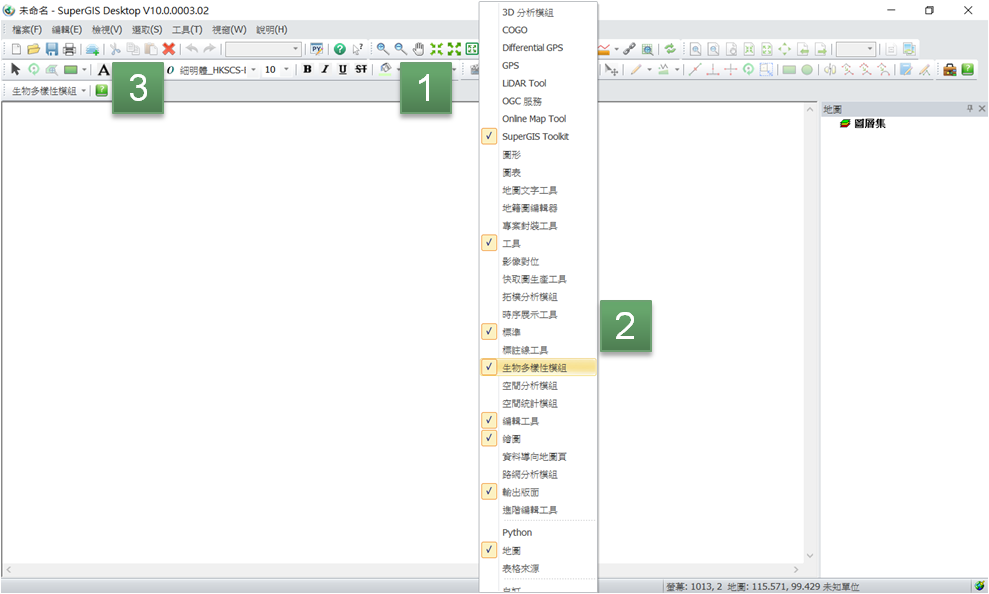The image size is (989, 594).
Task: Select the Pan hand tool
Action: coord(419,49)
